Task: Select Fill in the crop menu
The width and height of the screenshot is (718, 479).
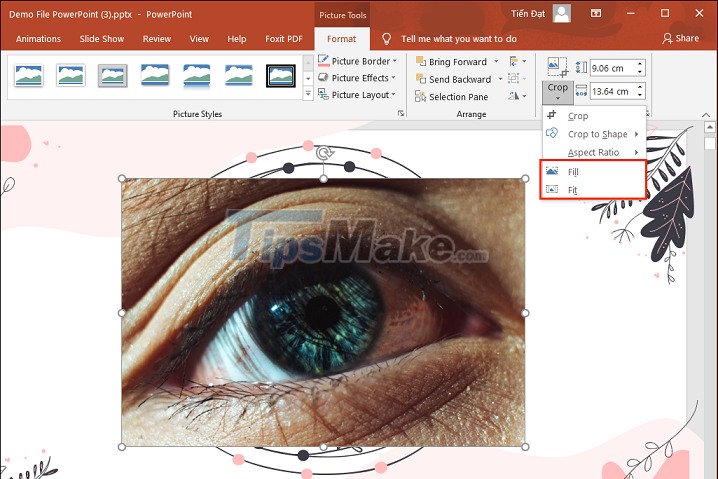Action: tap(594, 172)
